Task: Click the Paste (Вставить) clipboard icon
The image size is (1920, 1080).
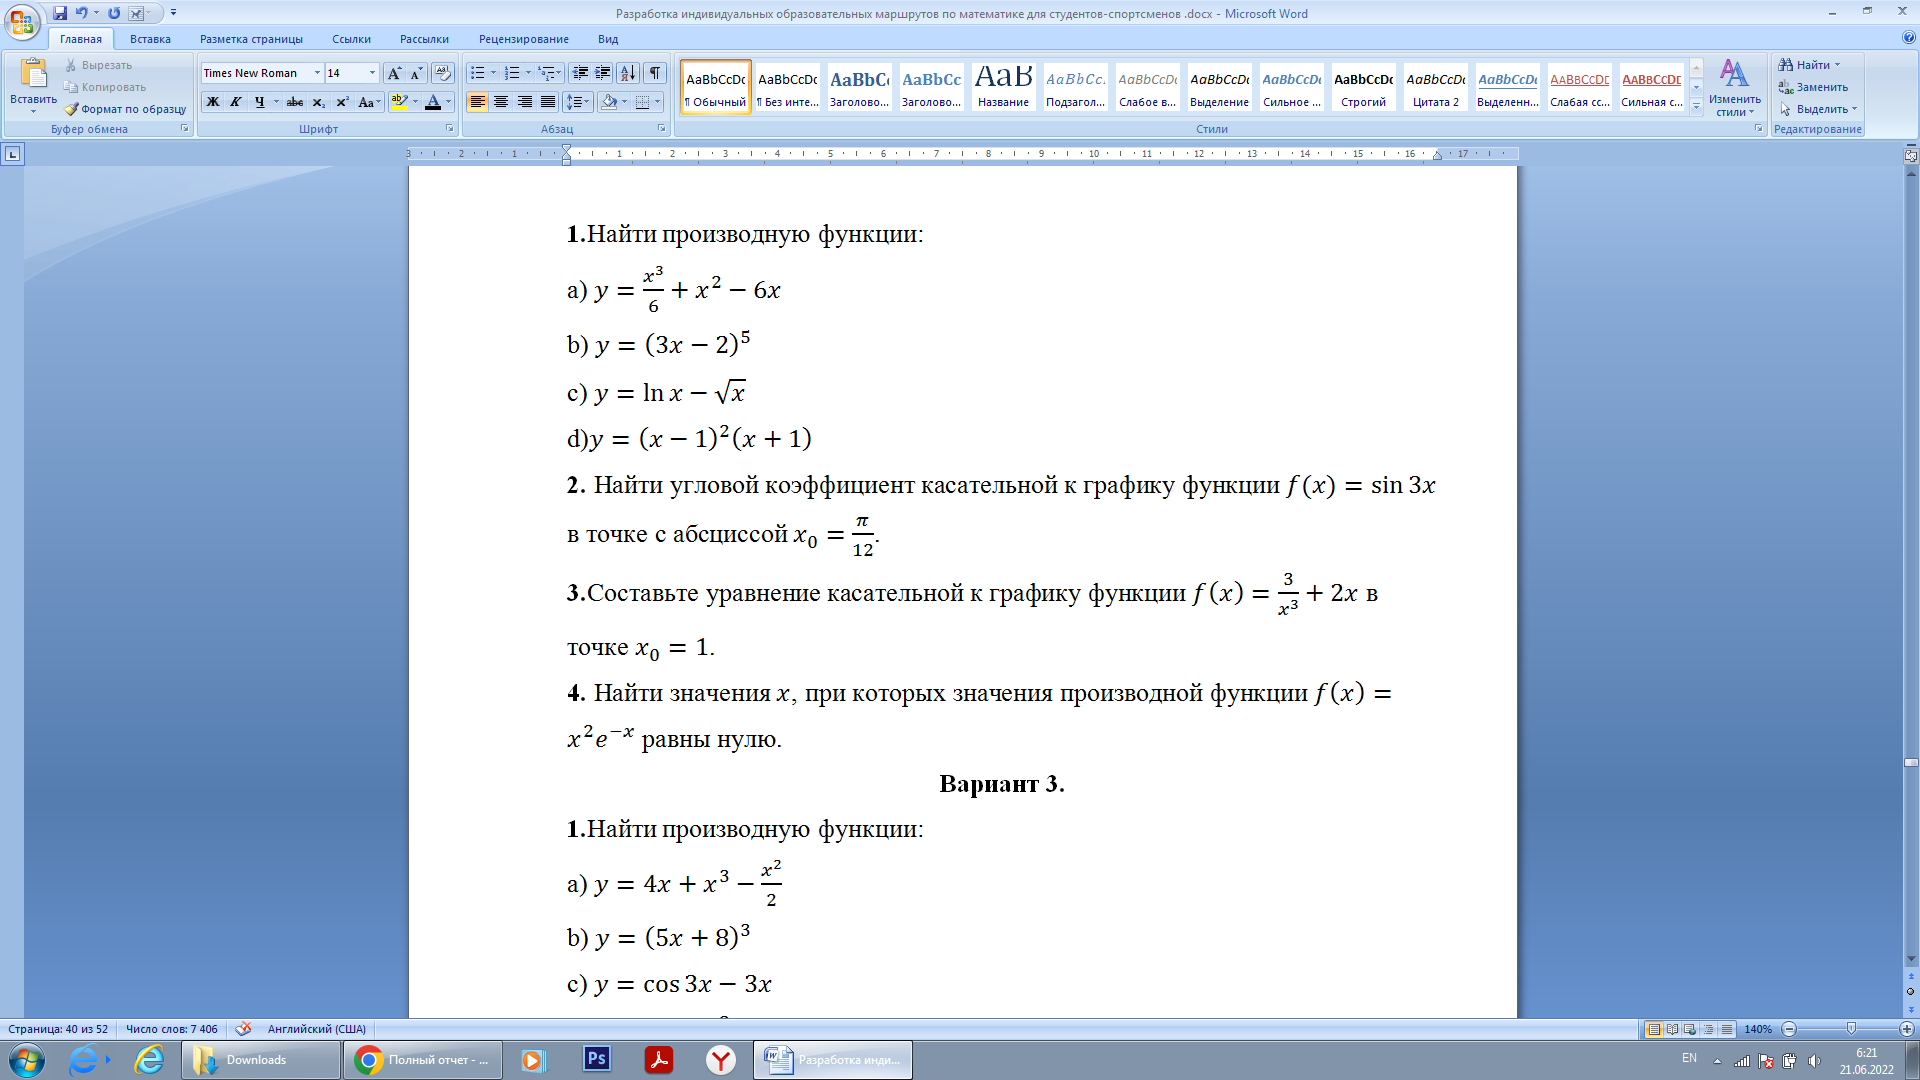Action: [33, 75]
